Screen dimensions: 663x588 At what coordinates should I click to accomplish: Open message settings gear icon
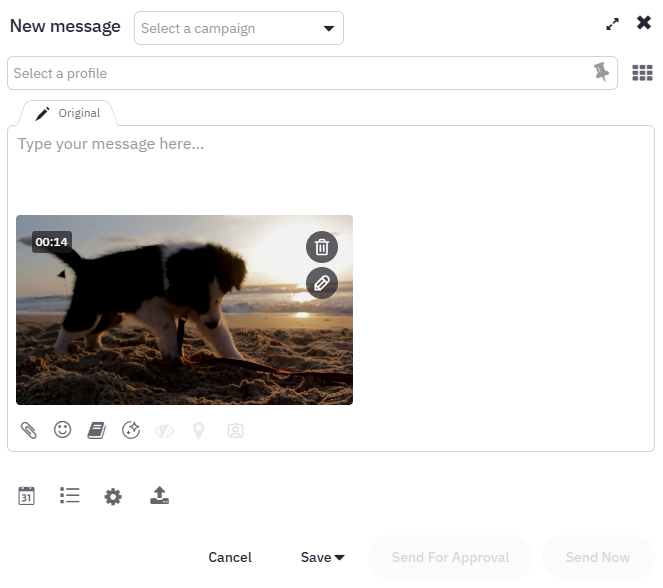tap(113, 497)
